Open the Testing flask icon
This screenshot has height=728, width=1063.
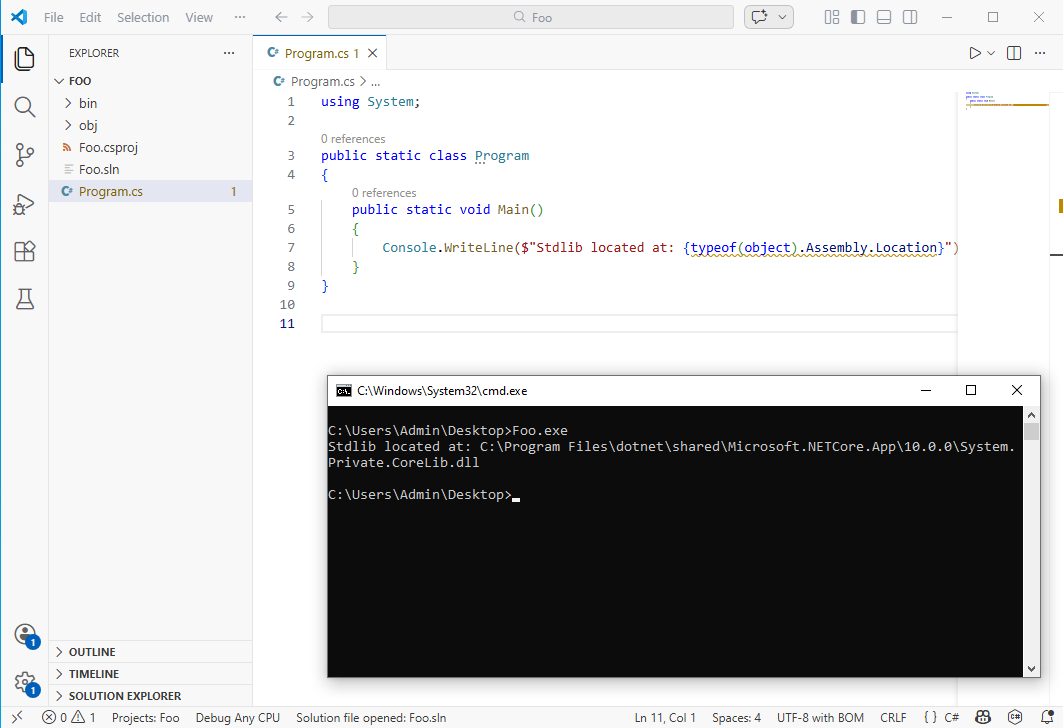[24, 299]
